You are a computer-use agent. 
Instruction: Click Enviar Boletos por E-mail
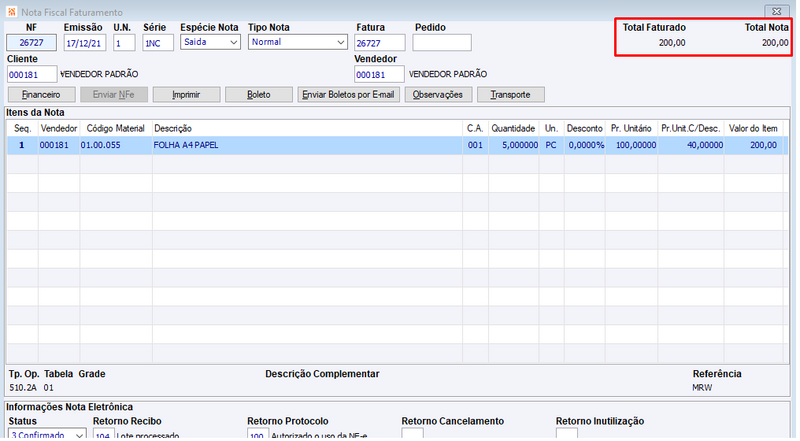(x=348, y=95)
